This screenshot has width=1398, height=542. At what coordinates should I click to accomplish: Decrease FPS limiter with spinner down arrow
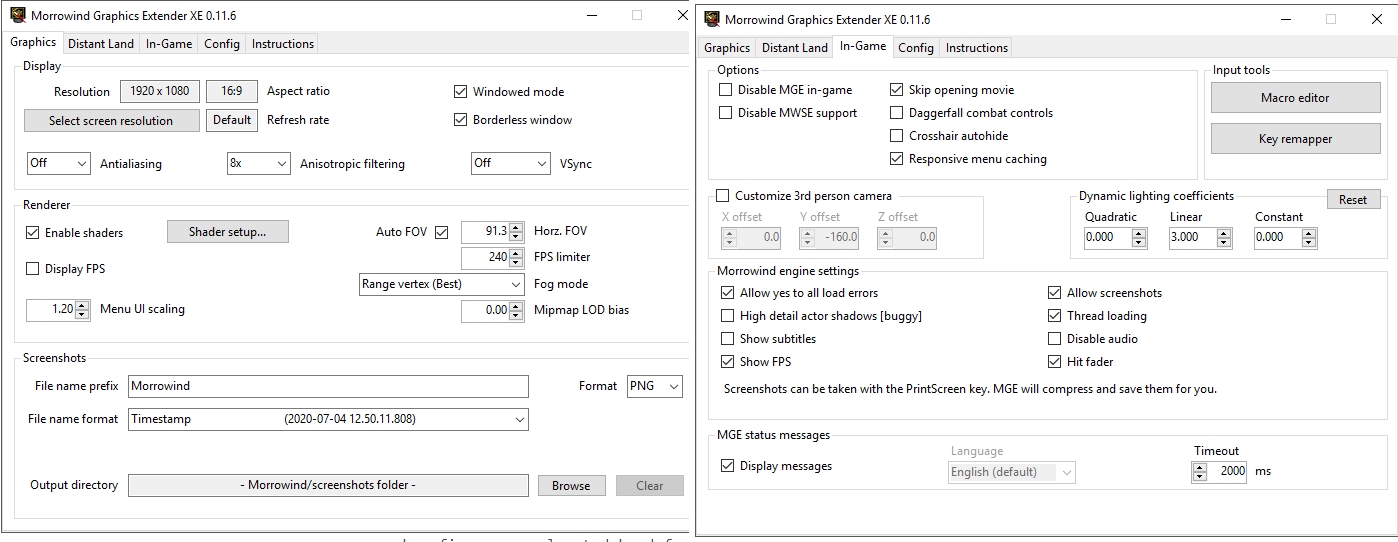tap(516, 263)
